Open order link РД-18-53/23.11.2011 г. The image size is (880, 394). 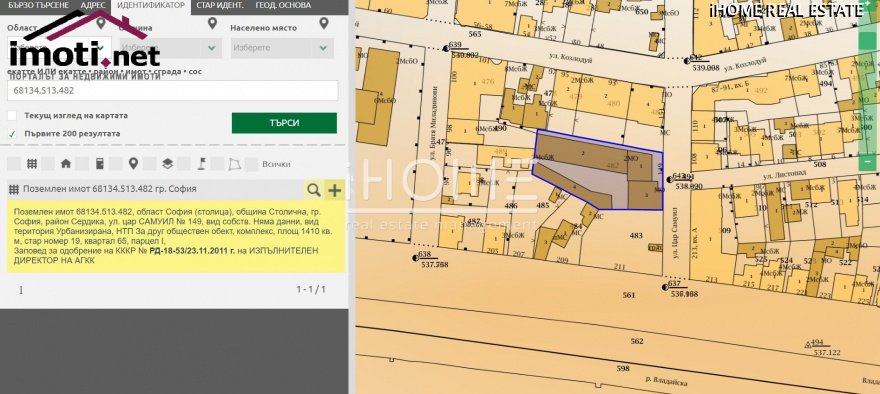tap(191, 250)
